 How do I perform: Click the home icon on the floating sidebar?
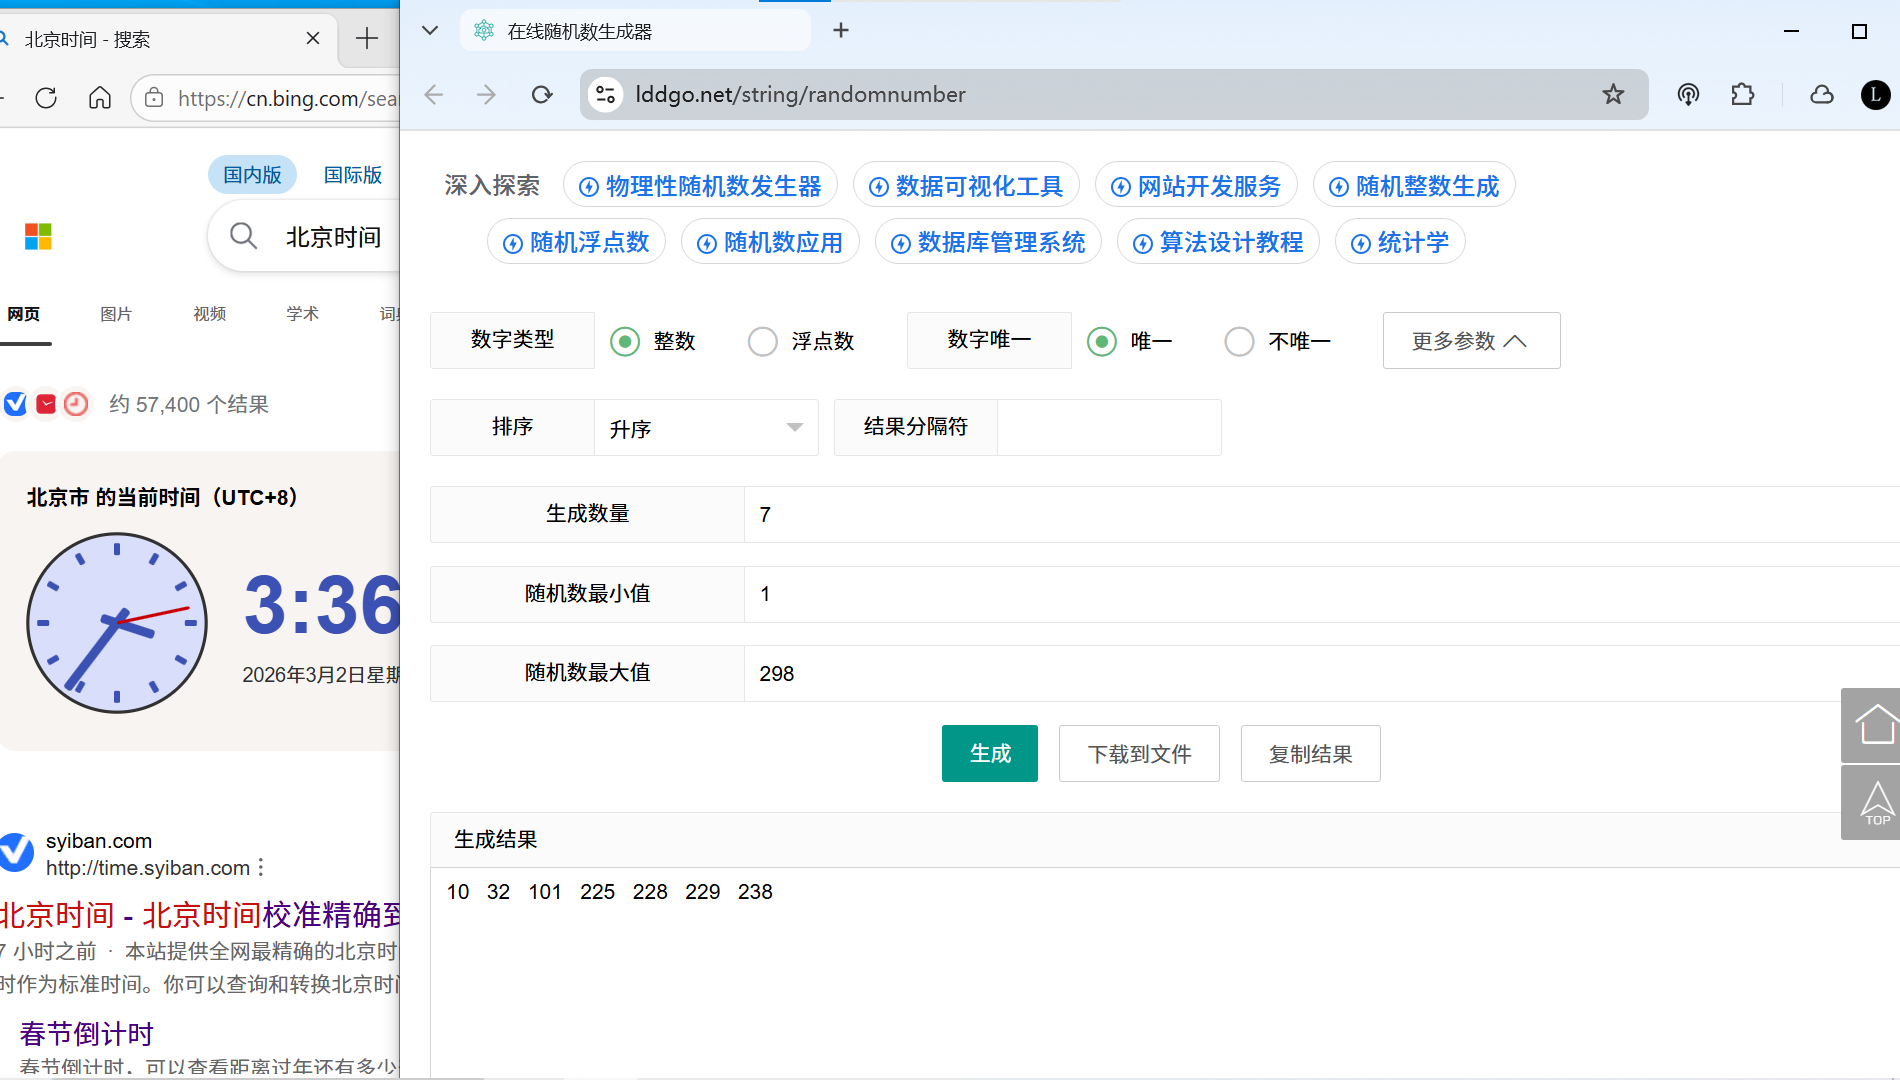(x=1872, y=725)
